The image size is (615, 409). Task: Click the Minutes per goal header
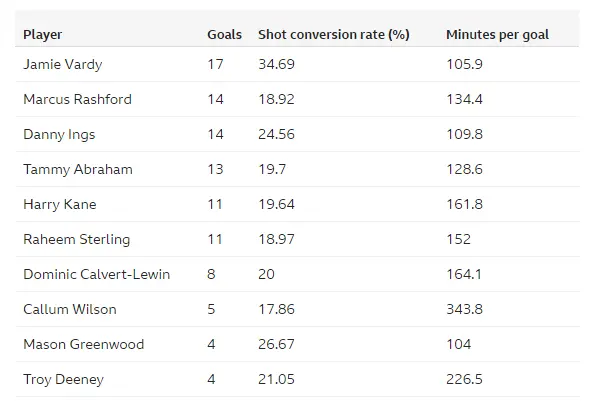pos(497,35)
